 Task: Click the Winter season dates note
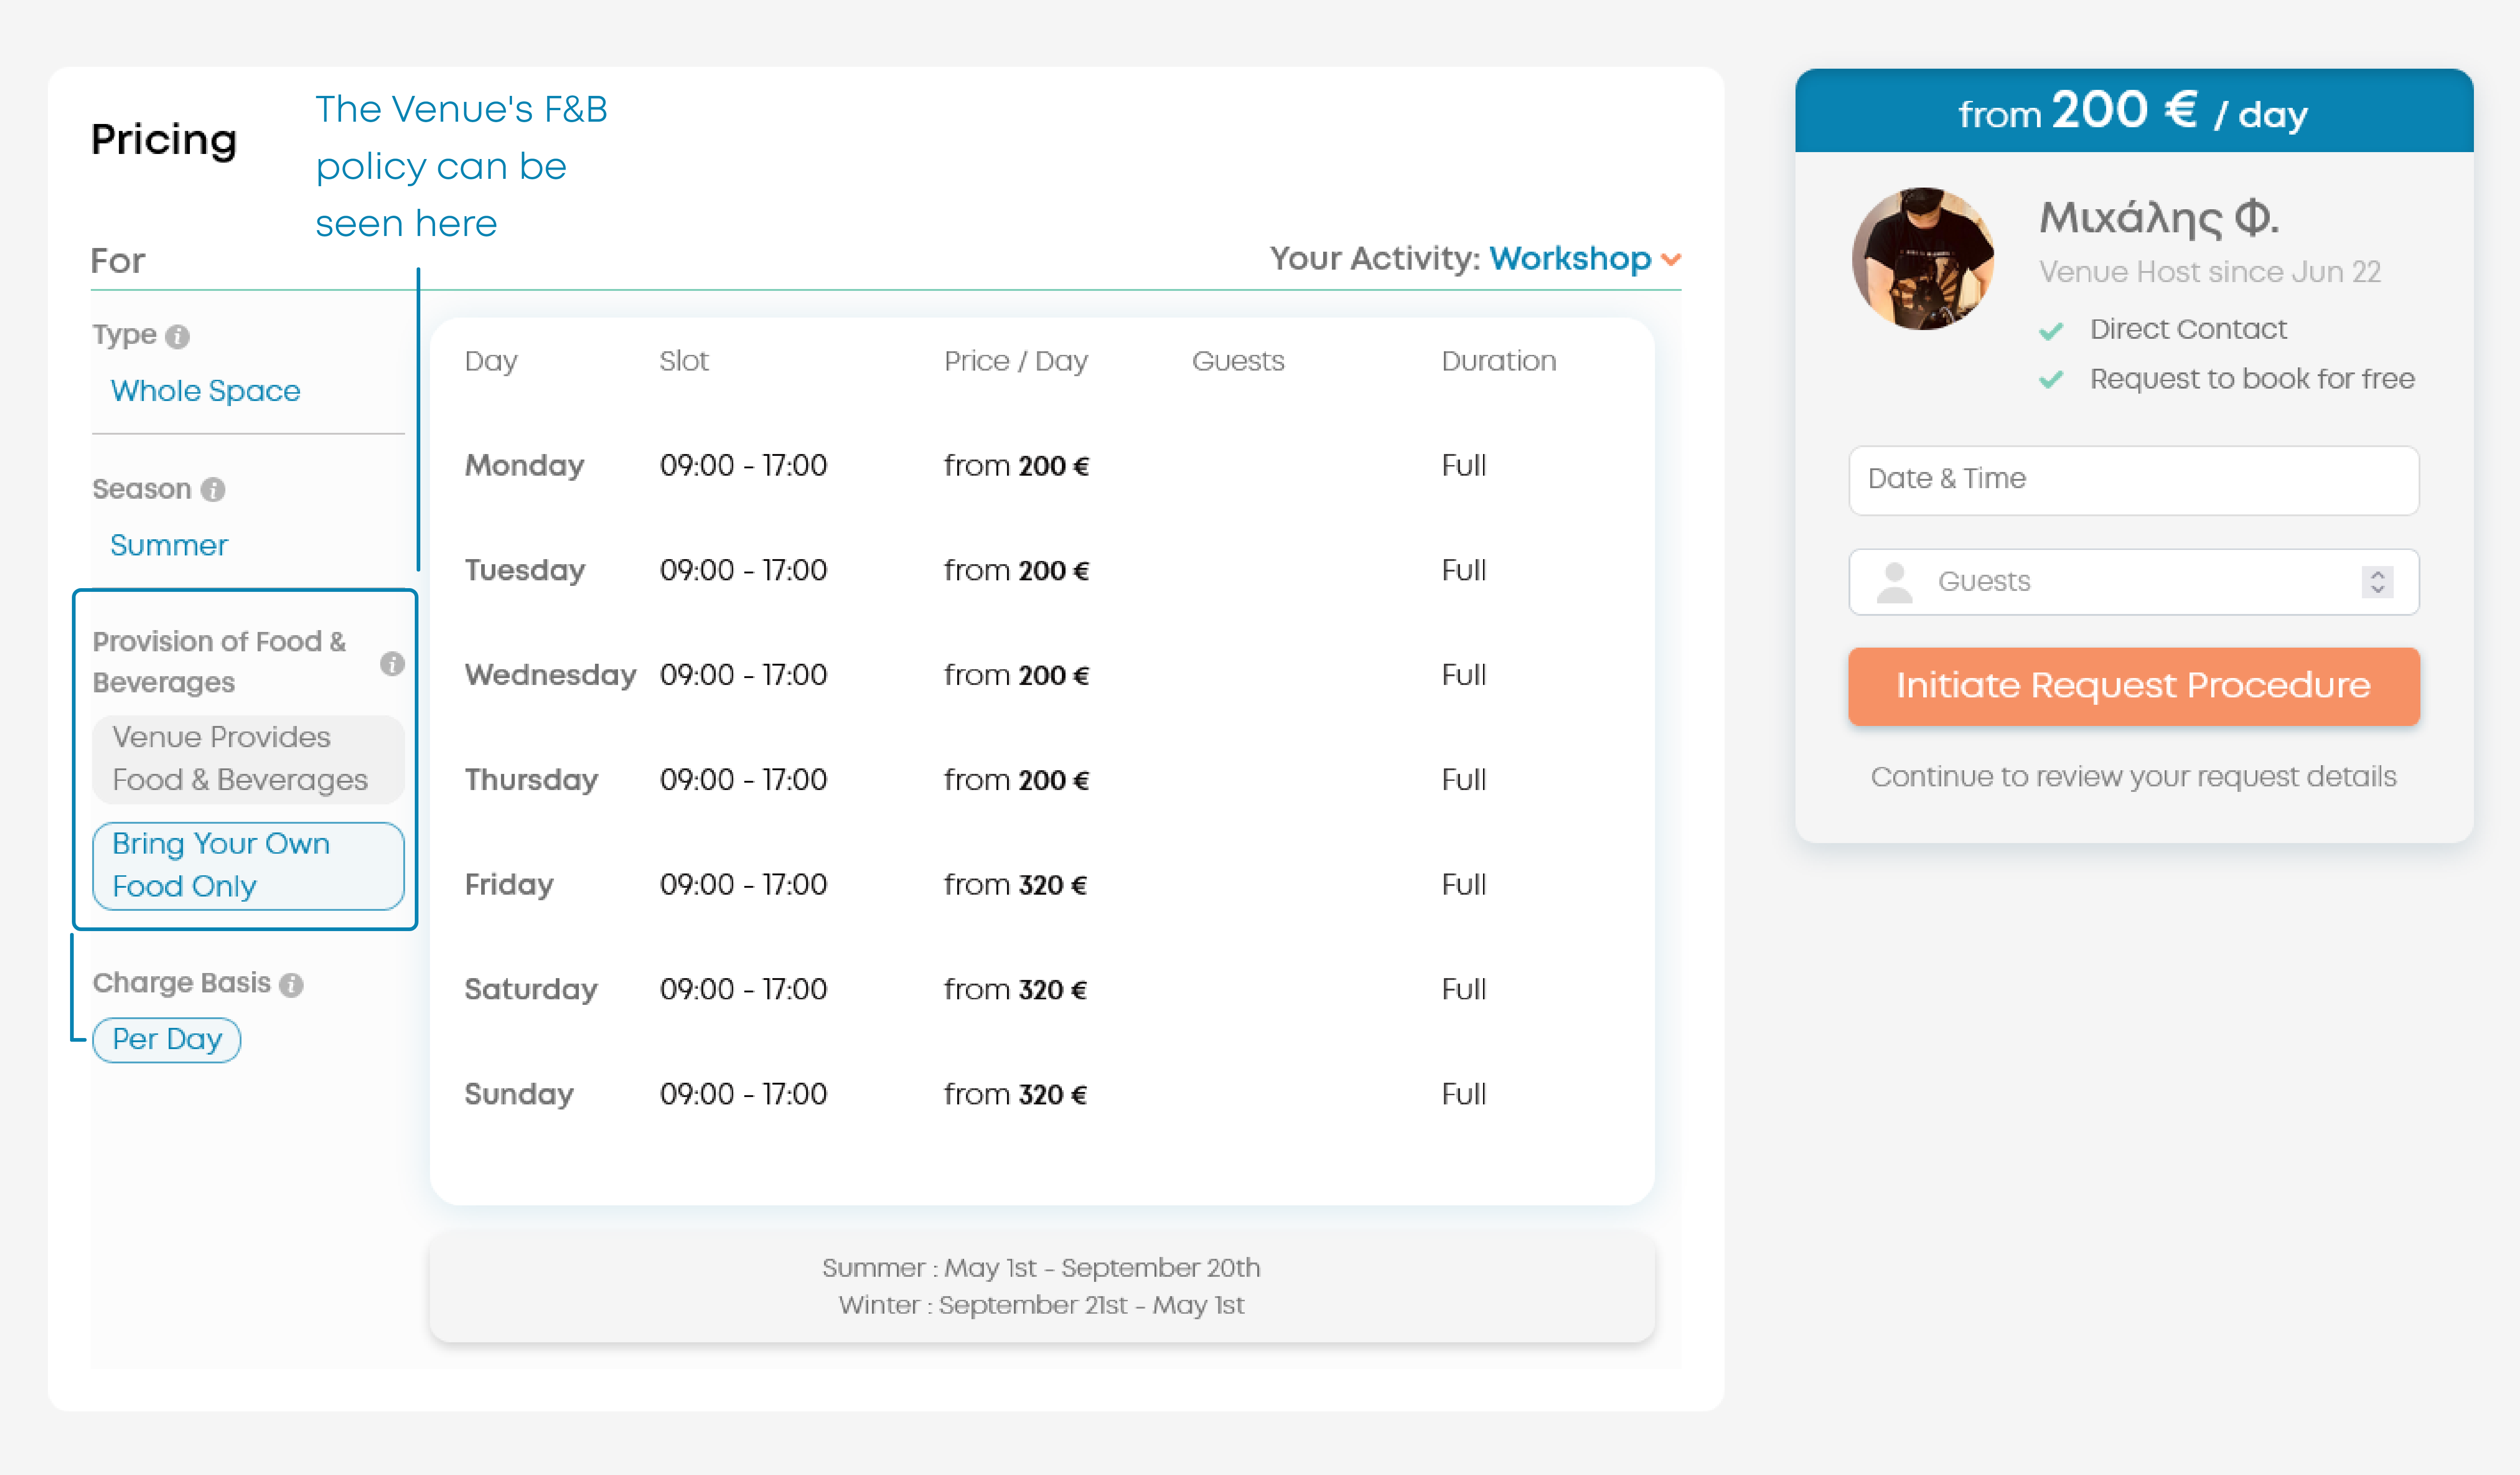click(x=1041, y=1306)
